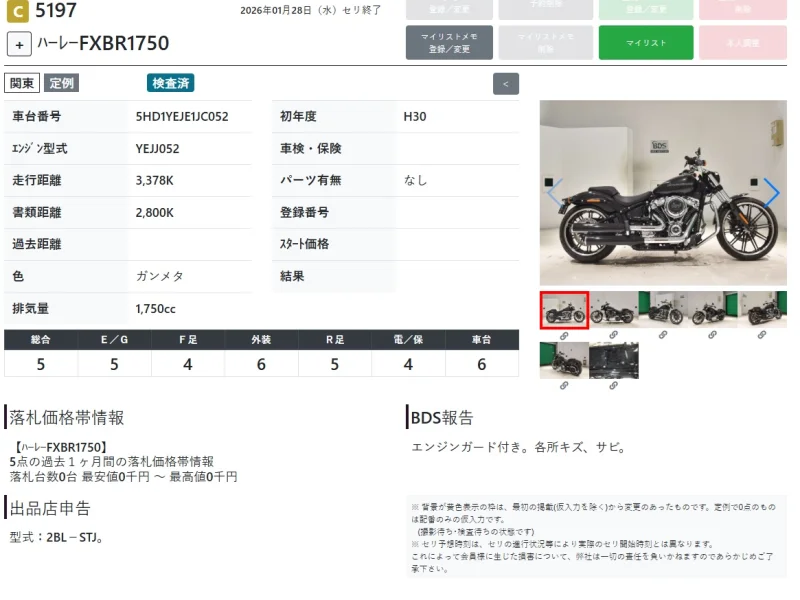Viewport: 800px width, 600px height.
Task: Select the 落札価格帯情報 heading
Action: [67, 418]
